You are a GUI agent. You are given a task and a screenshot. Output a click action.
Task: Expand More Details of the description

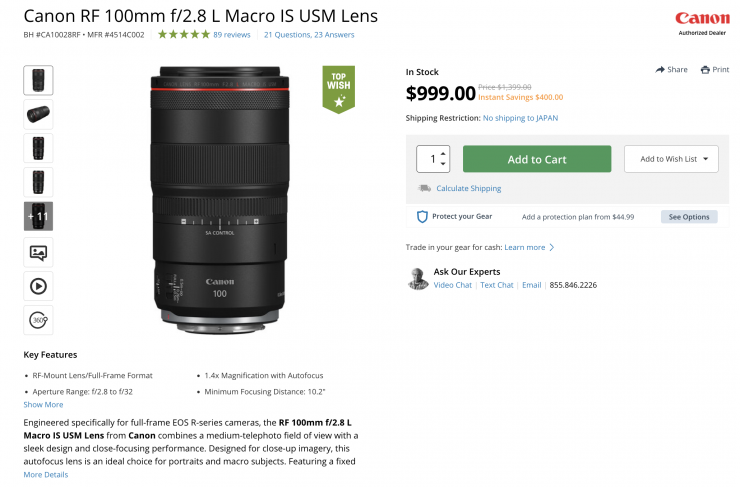pyautogui.click(x=46, y=475)
